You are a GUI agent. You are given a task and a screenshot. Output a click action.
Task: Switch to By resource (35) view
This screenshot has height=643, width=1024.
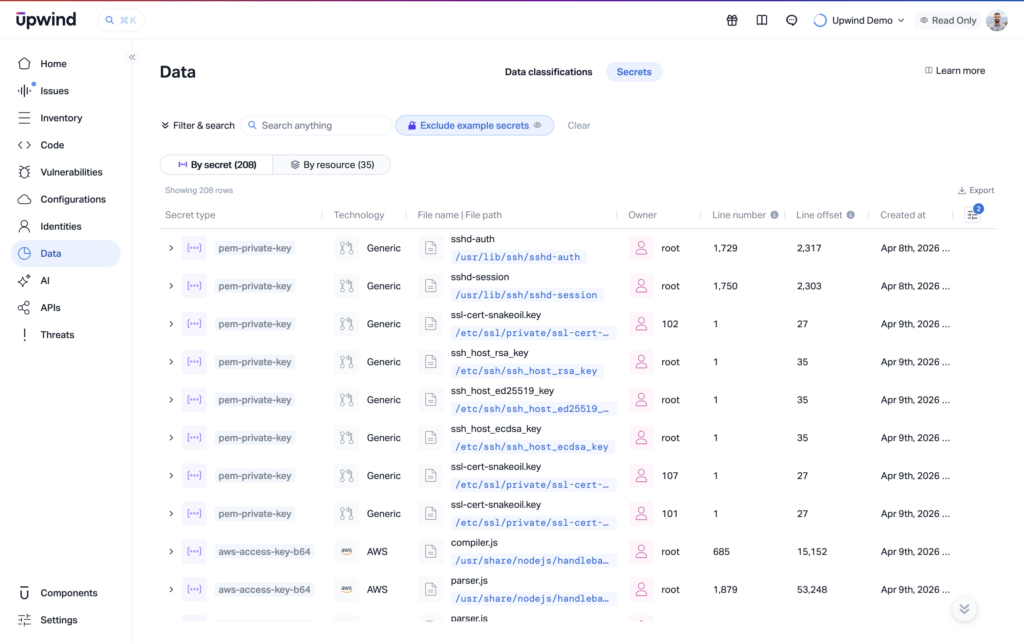(332, 164)
